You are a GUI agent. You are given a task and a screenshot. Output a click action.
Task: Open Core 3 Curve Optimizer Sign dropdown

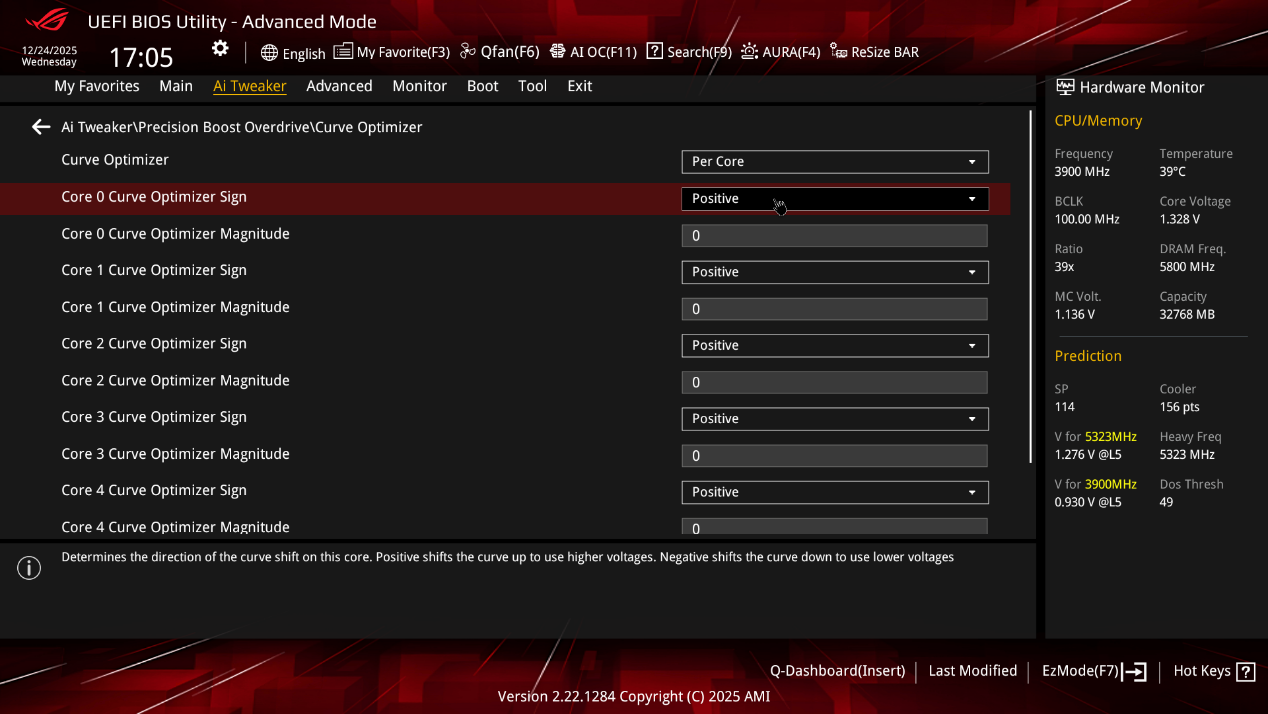point(835,419)
